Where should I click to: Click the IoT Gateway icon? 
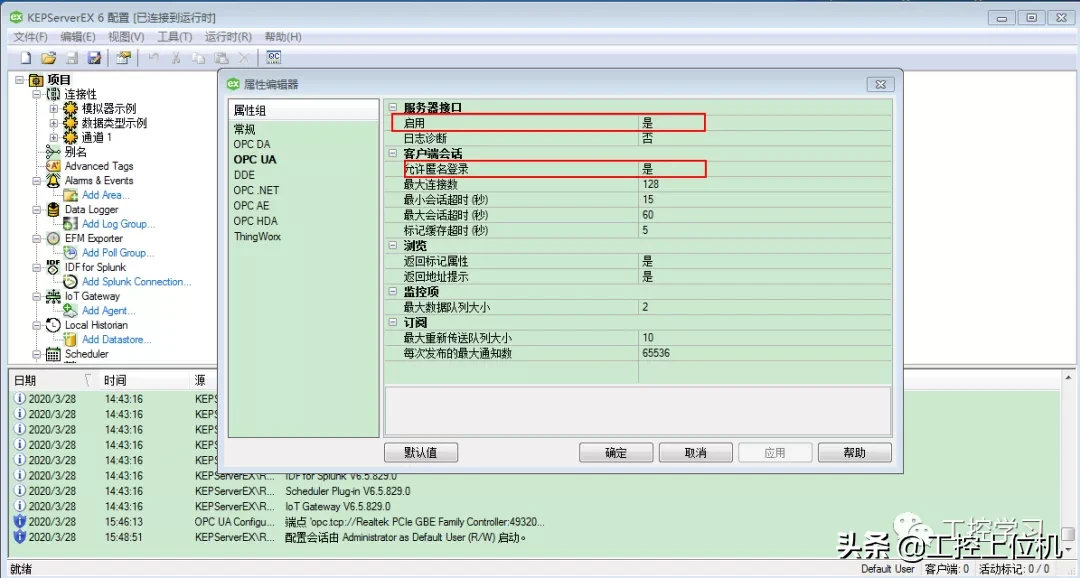(x=53, y=296)
